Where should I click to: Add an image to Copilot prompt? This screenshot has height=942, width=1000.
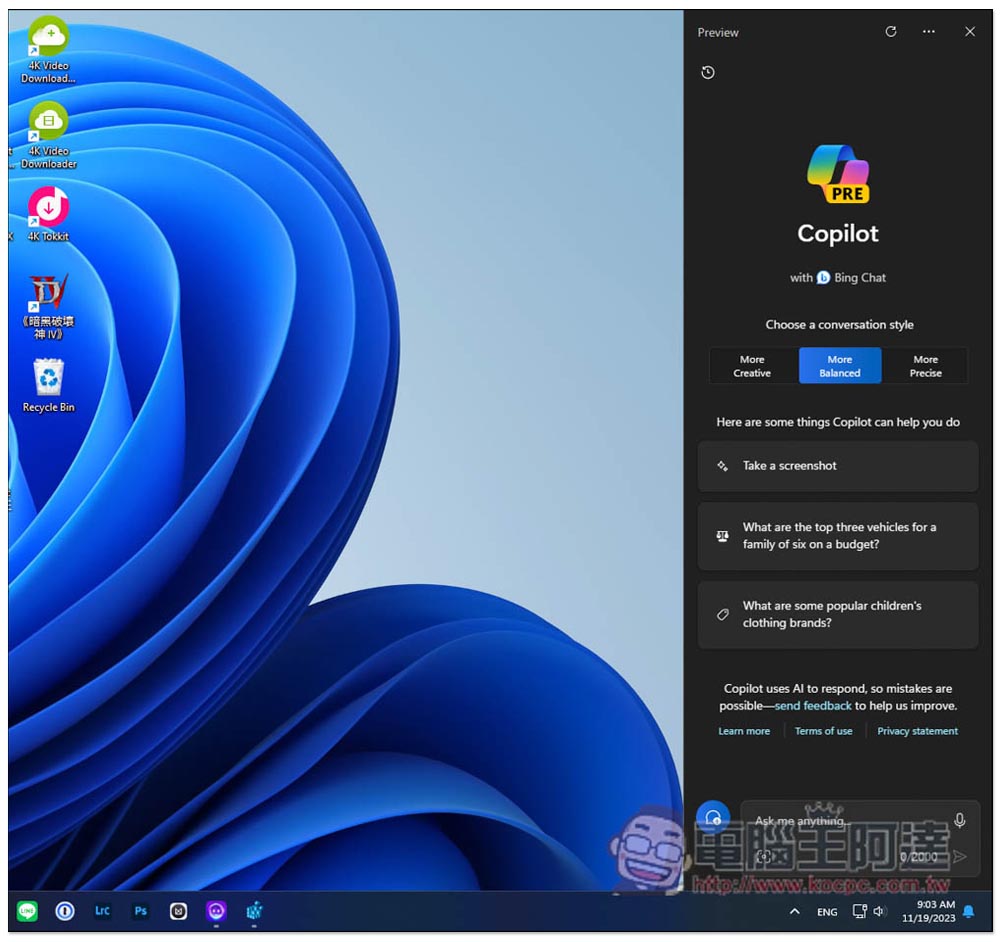pos(763,857)
